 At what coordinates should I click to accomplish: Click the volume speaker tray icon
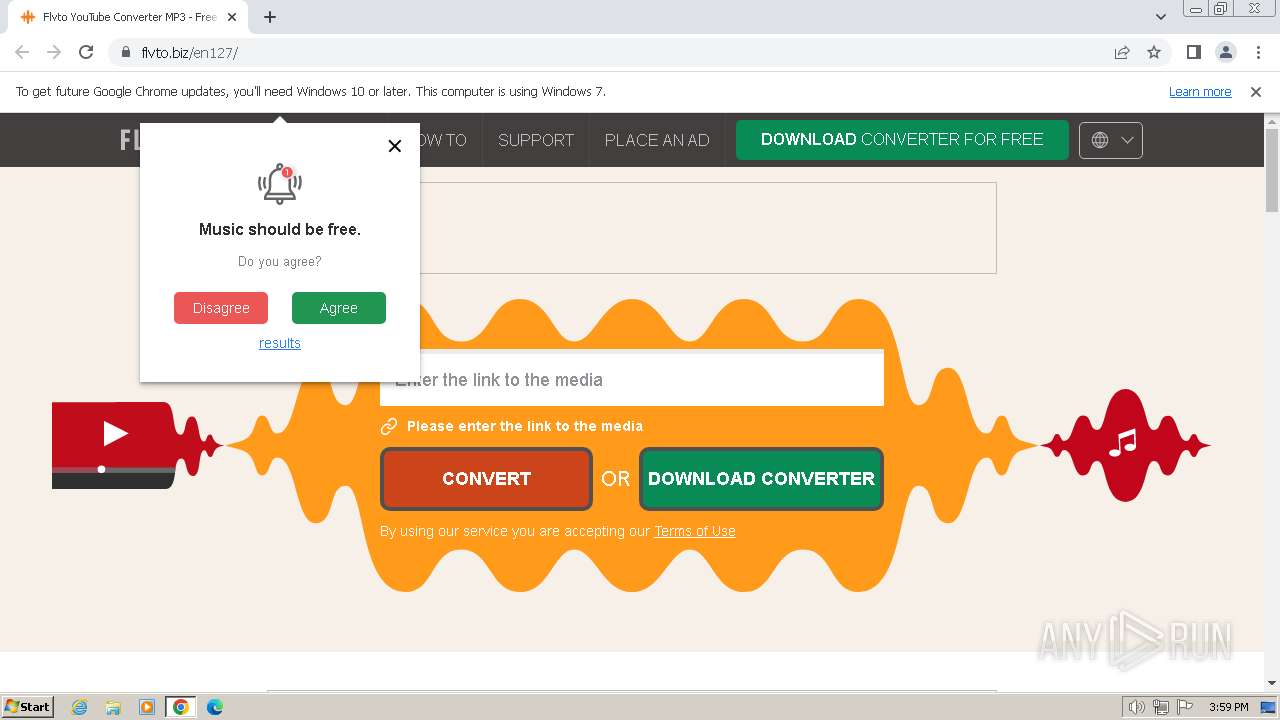pyautogui.click(x=1137, y=707)
